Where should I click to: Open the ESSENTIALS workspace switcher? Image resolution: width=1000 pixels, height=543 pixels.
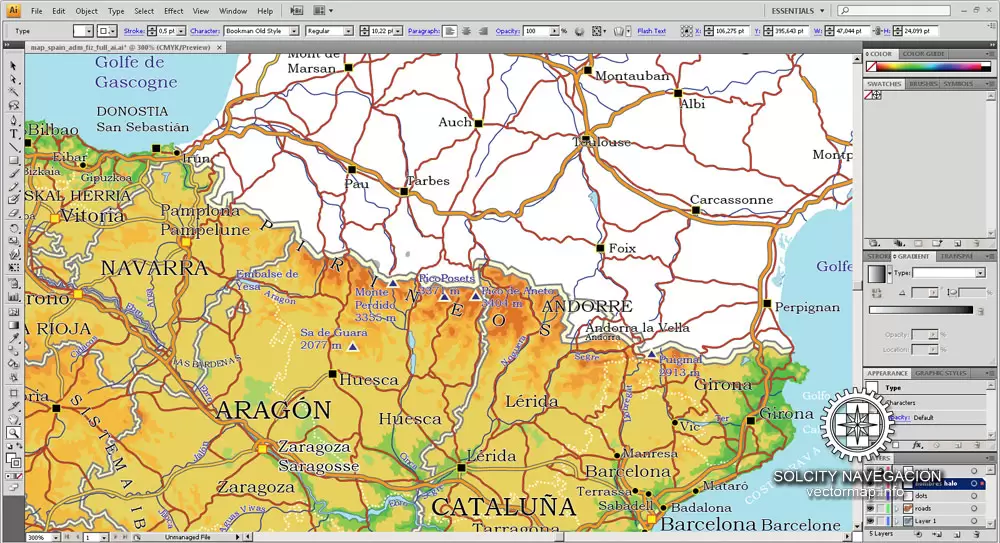798,11
